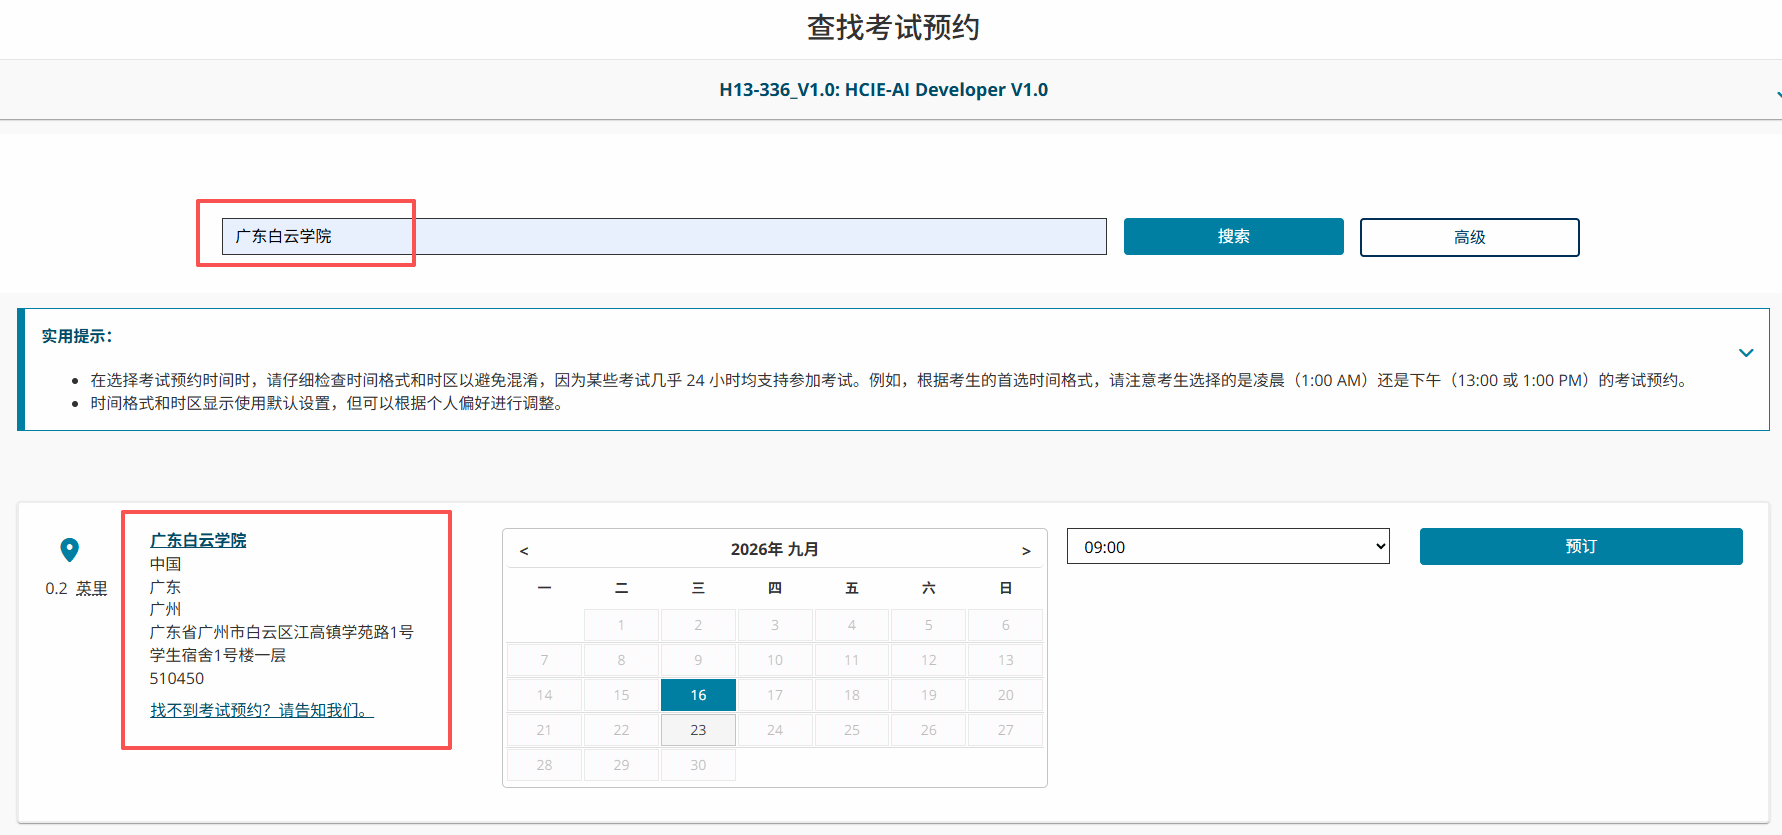Select September 23 in the calendar
This screenshot has width=1782, height=835.
pyautogui.click(x=698, y=730)
